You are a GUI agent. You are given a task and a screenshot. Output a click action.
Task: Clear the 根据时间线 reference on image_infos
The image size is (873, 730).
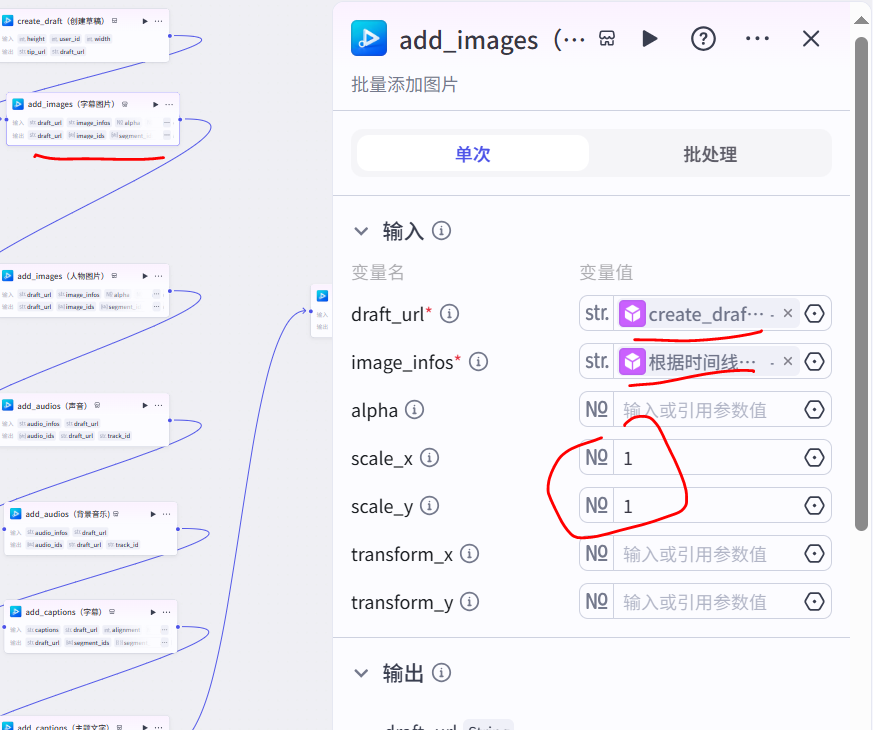coord(788,361)
